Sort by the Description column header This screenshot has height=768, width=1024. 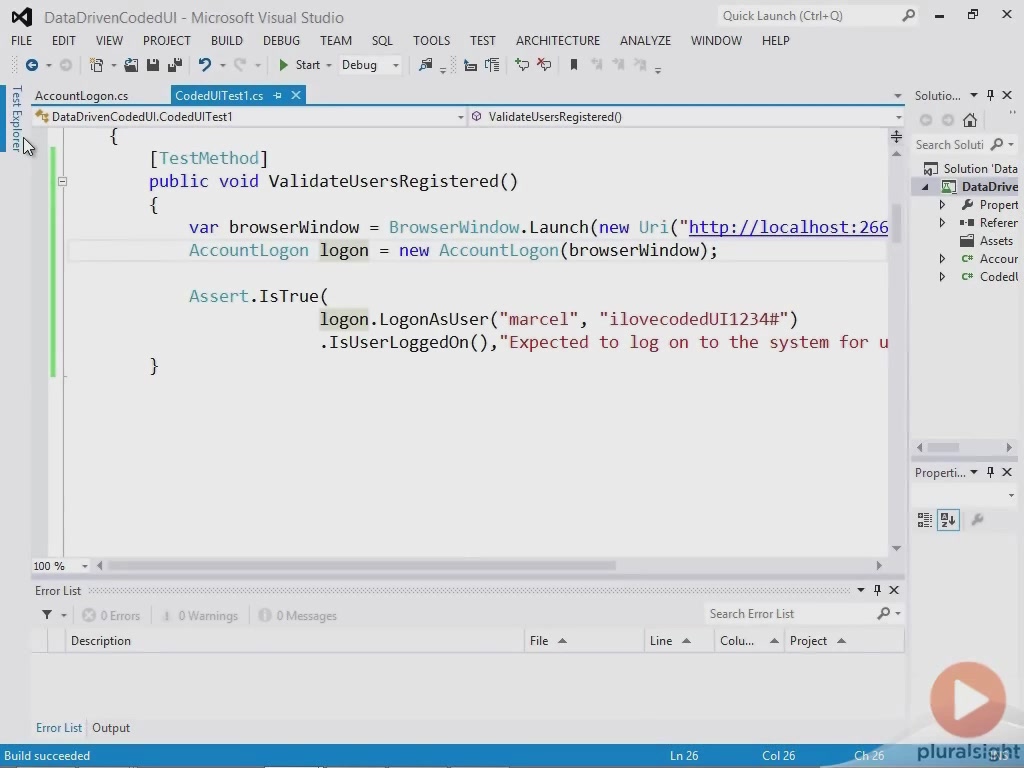click(x=294, y=641)
